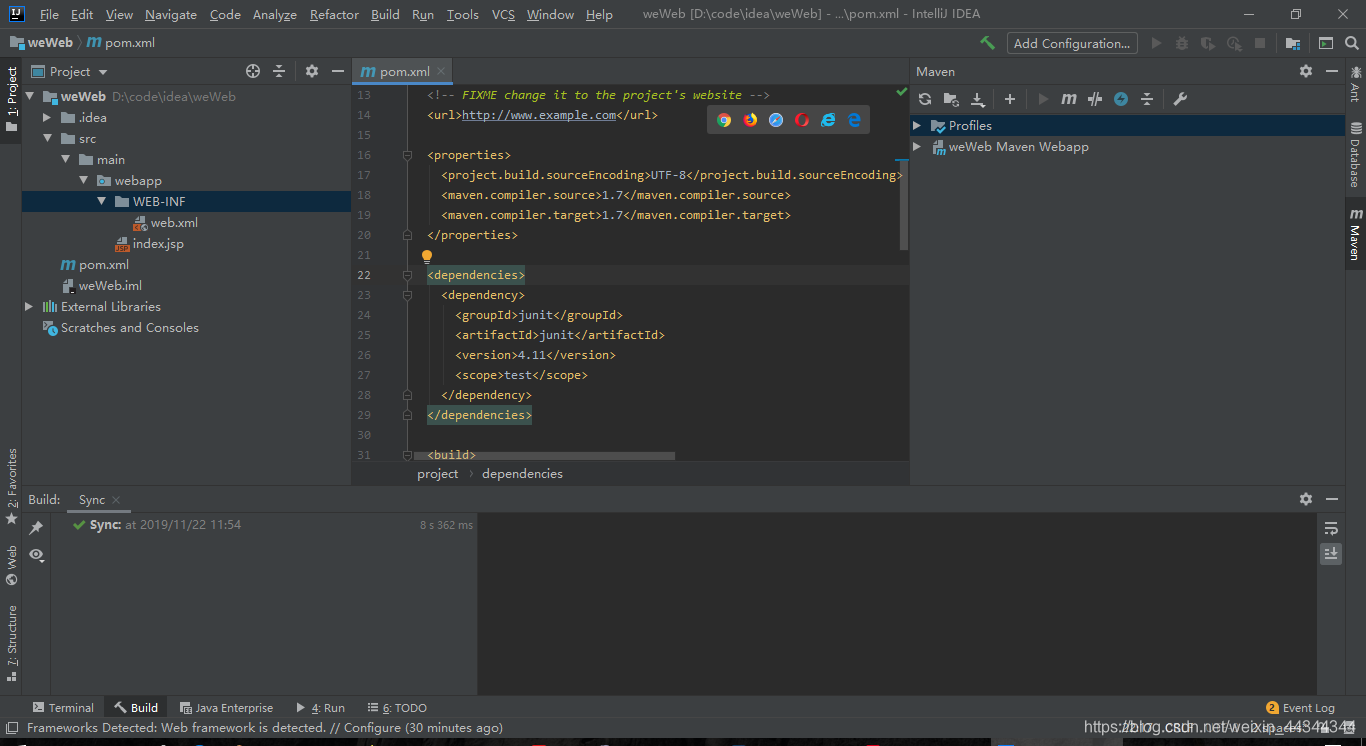The image size is (1366, 746).
Task: Click http://www.example.com link in editor
Action: (539, 115)
